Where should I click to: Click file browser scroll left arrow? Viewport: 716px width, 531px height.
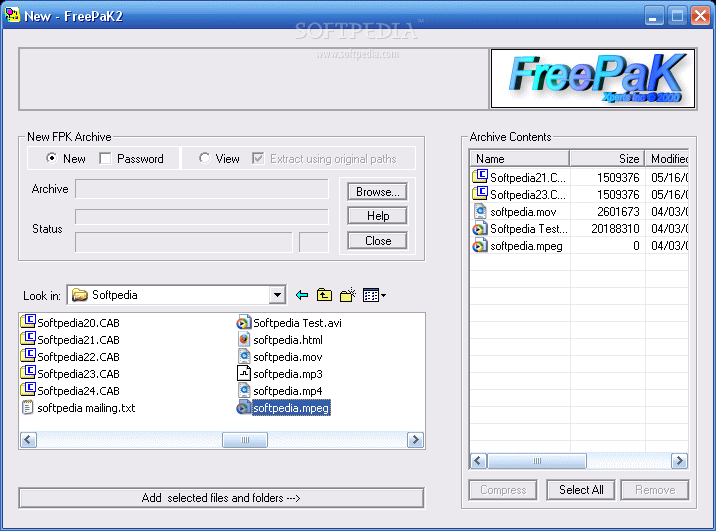coord(28,440)
